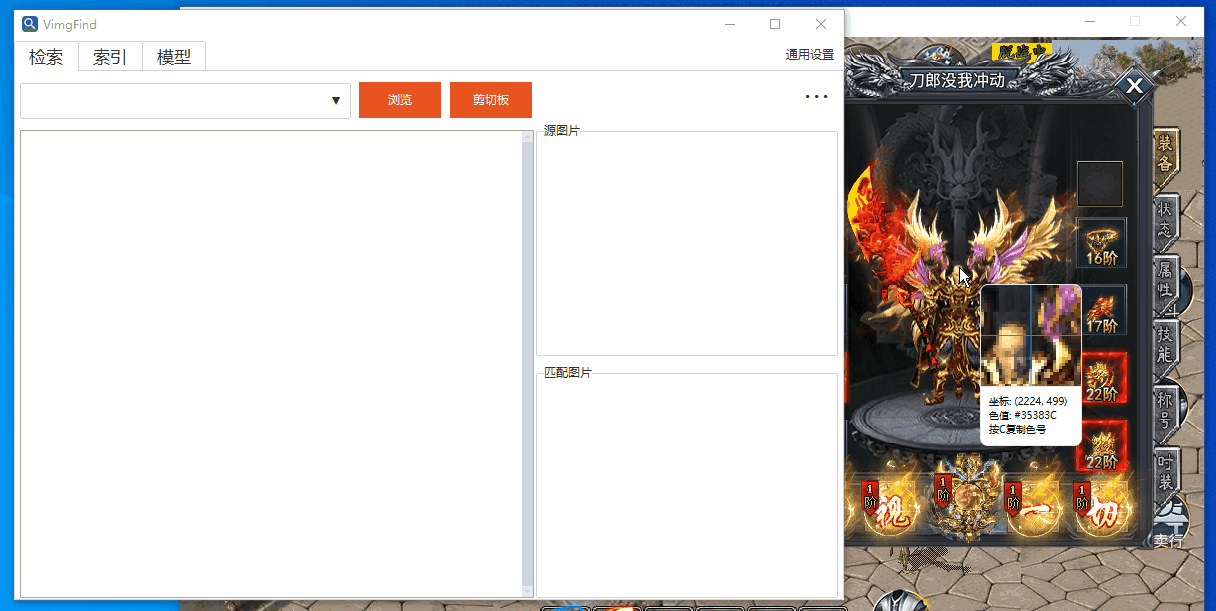This screenshot has height=611, width=1216.
Task: Click the 色值: #35383C text in magnifier popup
Action: (x=1022, y=415)
